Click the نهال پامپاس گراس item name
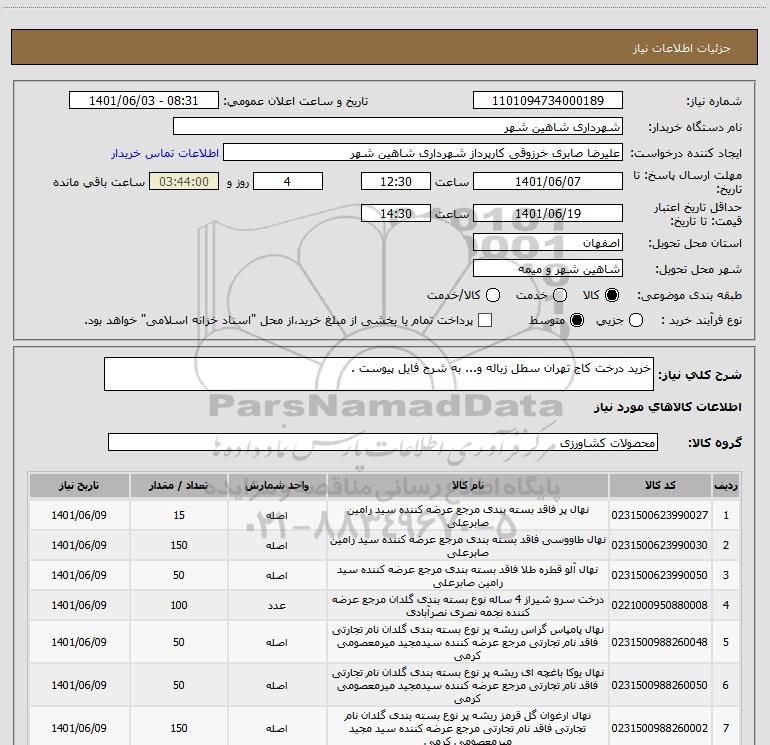The height and width of the screenshot is (745, 770). coord(468,642)
